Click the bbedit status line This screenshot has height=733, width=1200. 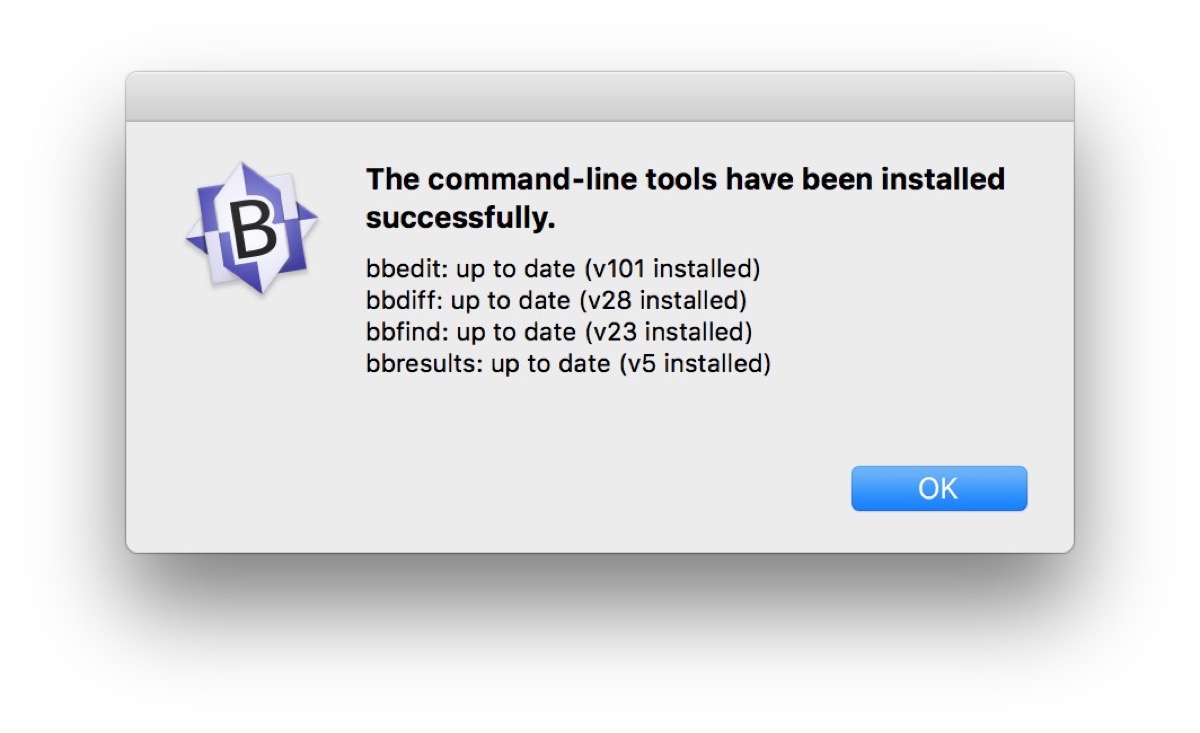563,268
